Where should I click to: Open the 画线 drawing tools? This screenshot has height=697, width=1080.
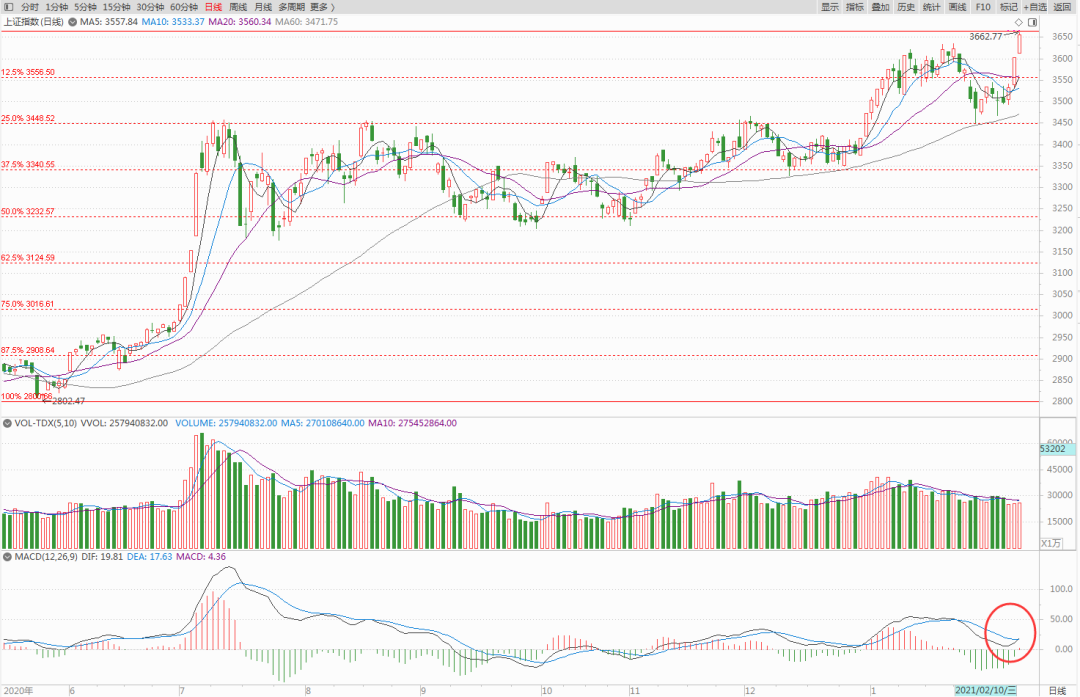click(x=958, y=7)
